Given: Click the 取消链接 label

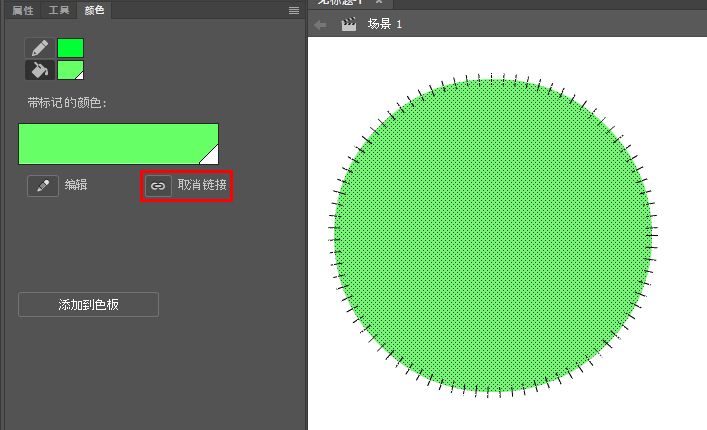Looking at the screenshot, I should [202, 185].
